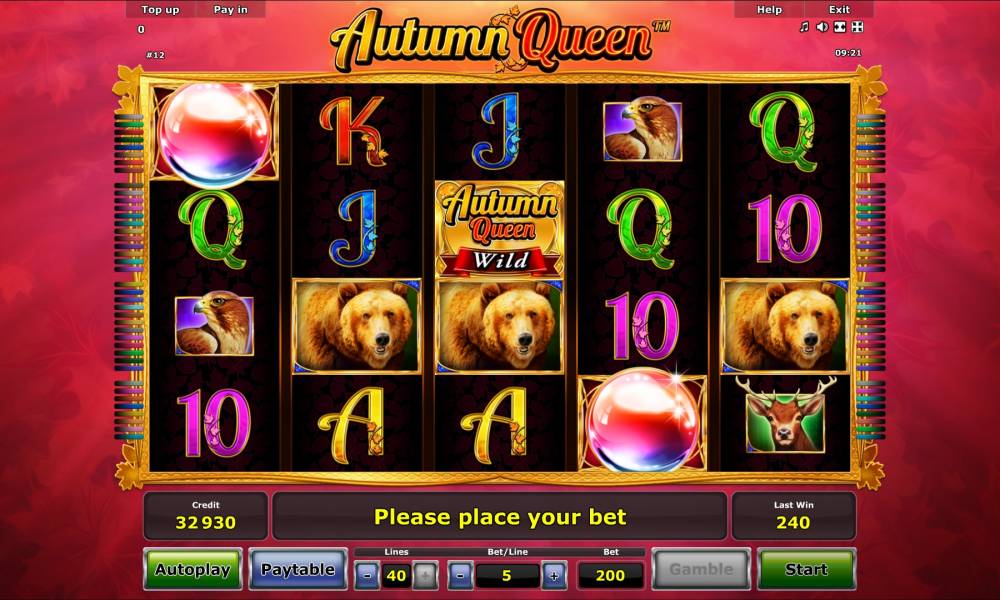Image resolution: width=1000 pixels, height=600 pixels.
Task: Click the Autumn Queen Wild symbol
Action: 499,229
